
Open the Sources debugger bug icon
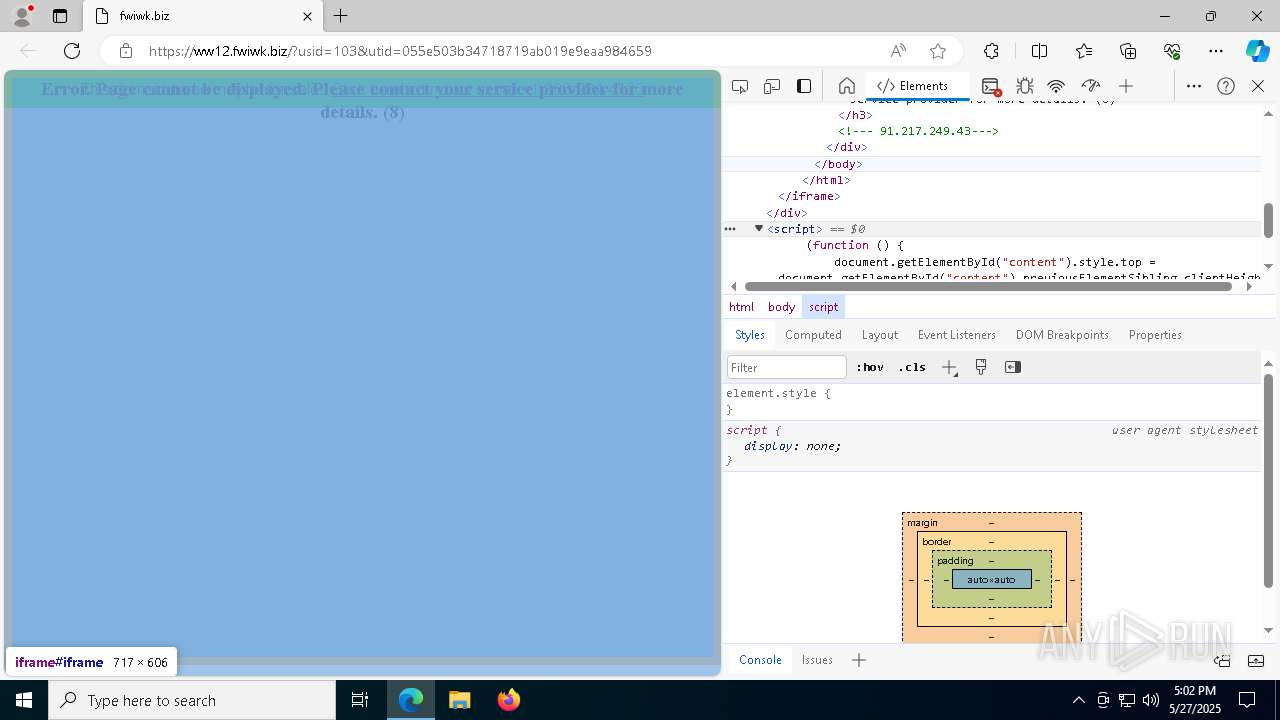click(x=1025, y=86)
